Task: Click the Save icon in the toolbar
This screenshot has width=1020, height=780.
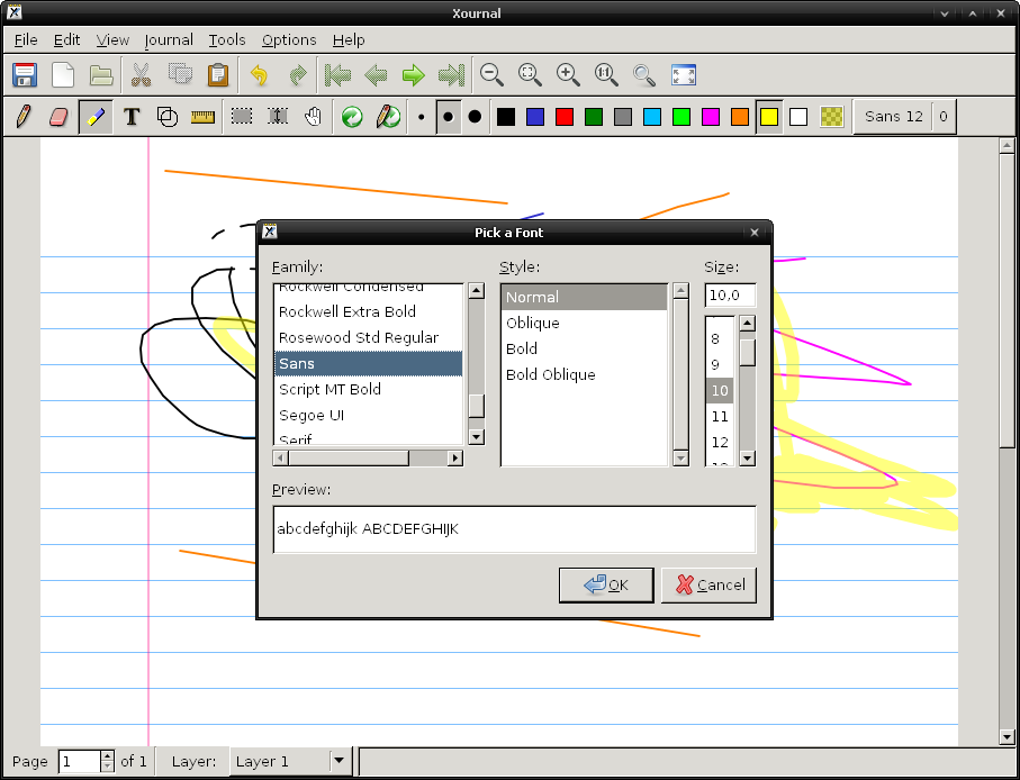Action: 25,75
